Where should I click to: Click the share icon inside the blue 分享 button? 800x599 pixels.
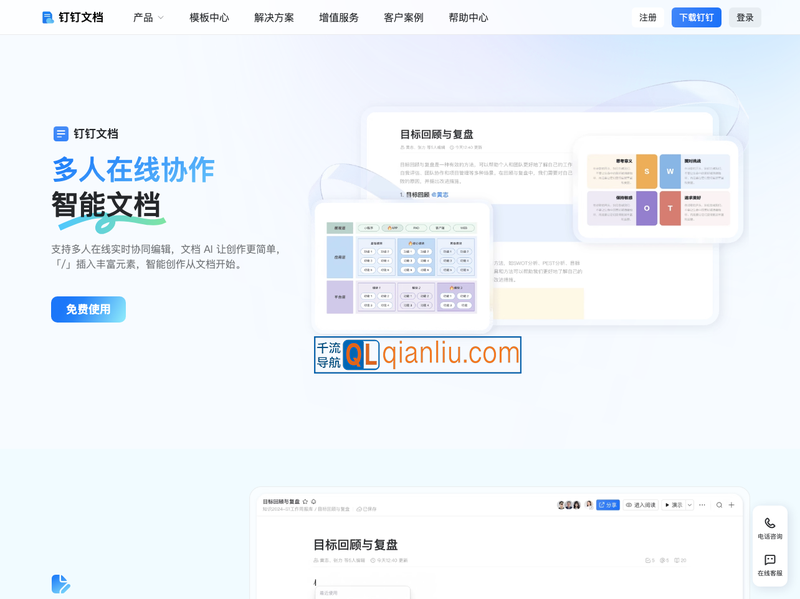click(x=601, y=505)
